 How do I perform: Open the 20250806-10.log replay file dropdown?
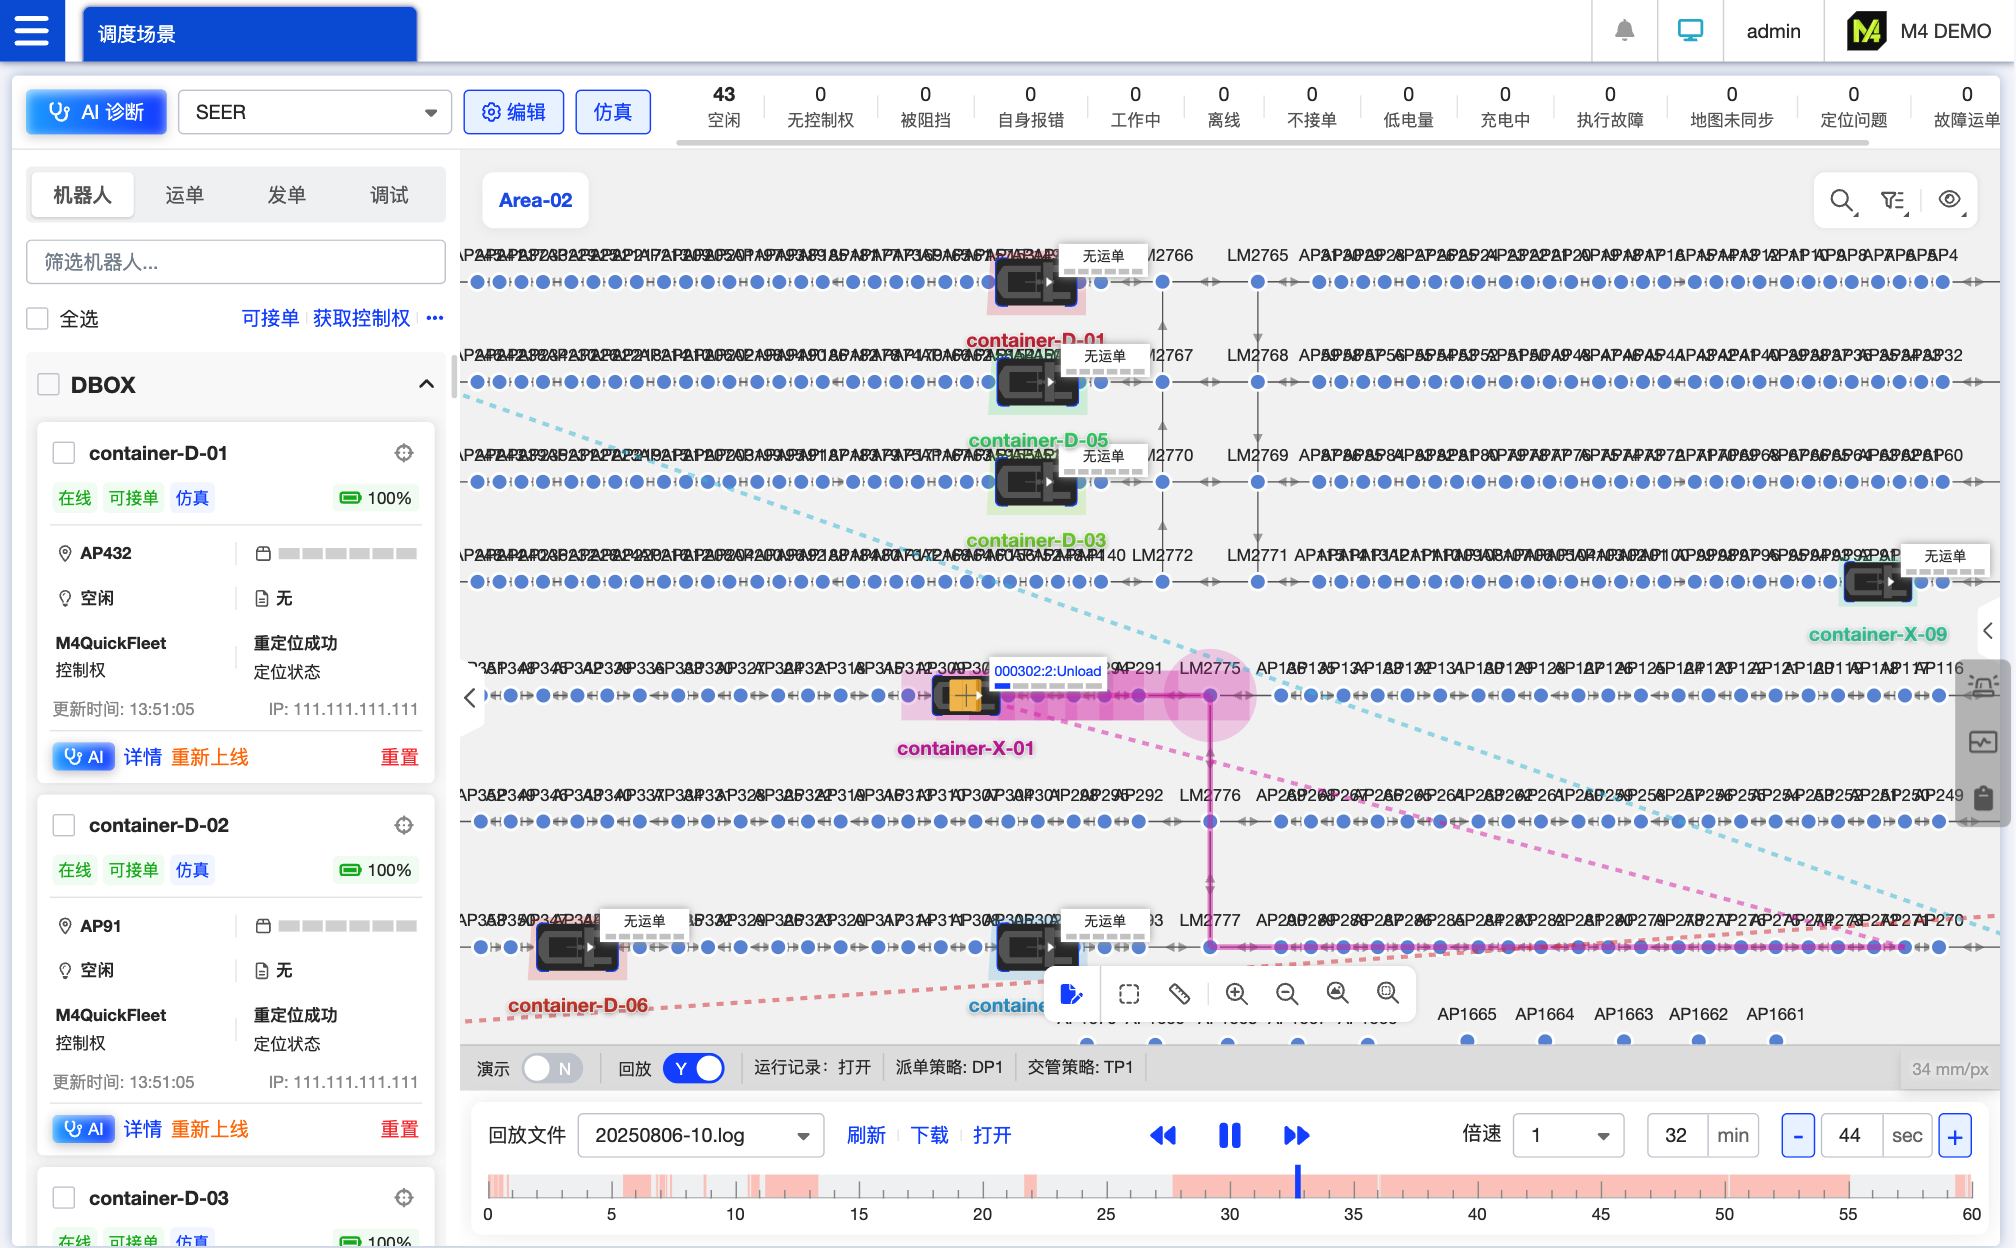(x=700, y=1135)
